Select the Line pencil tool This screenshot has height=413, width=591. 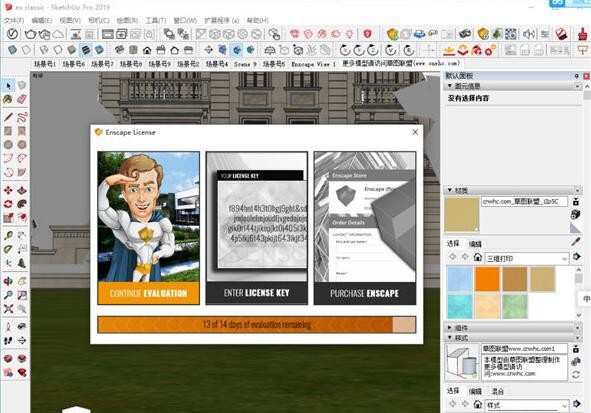pos(8,117)
